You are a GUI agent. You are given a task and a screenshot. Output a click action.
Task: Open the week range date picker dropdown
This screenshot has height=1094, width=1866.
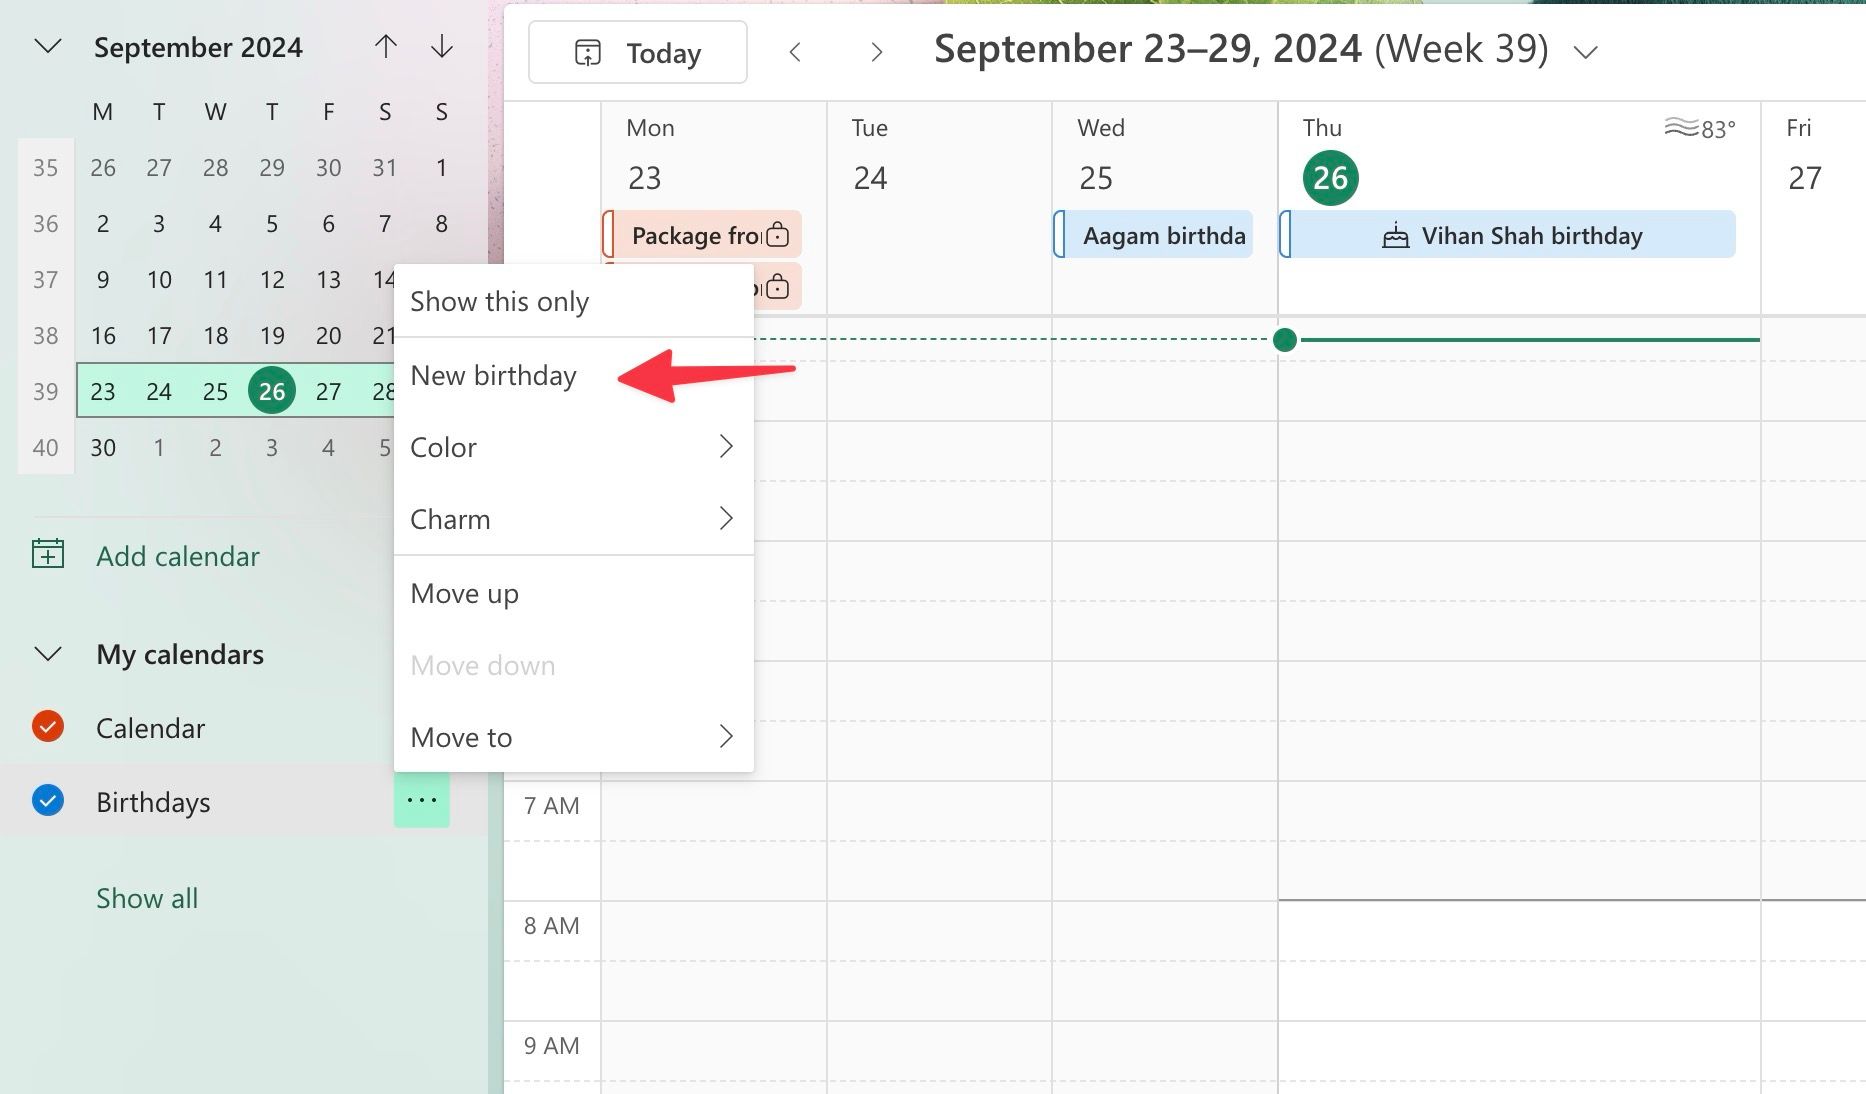(x=1586, y=52)
